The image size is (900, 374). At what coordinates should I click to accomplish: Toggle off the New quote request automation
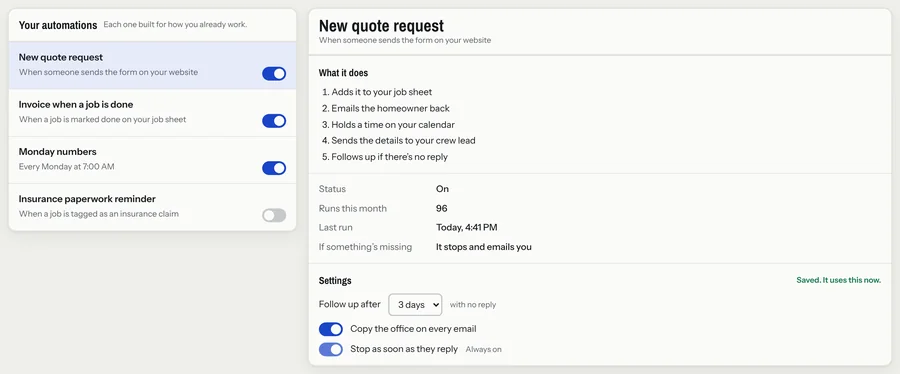point(274,73)
